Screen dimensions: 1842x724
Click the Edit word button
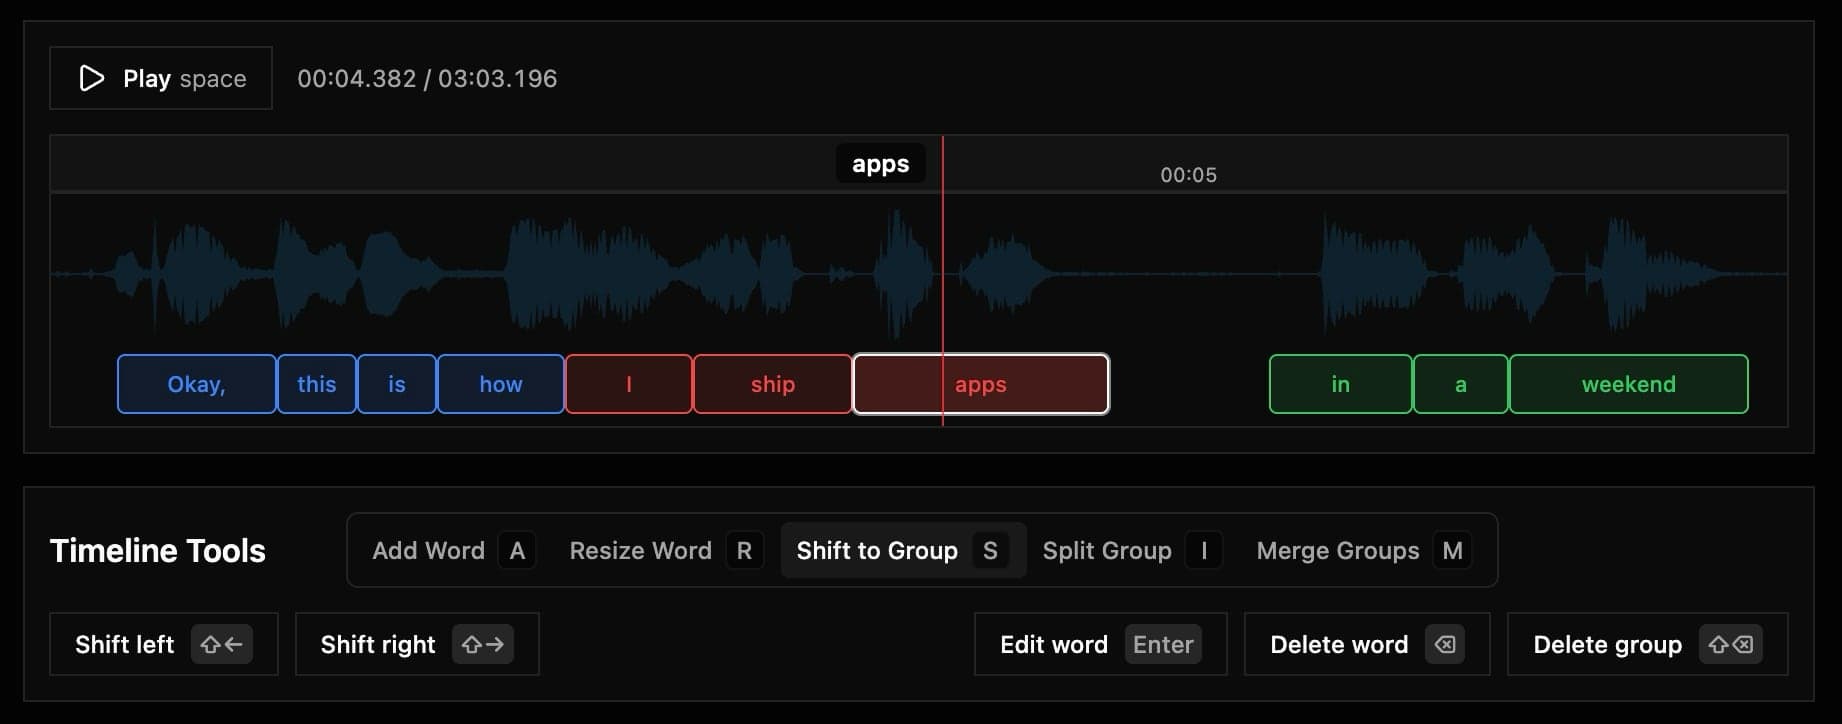[1101, 644]
